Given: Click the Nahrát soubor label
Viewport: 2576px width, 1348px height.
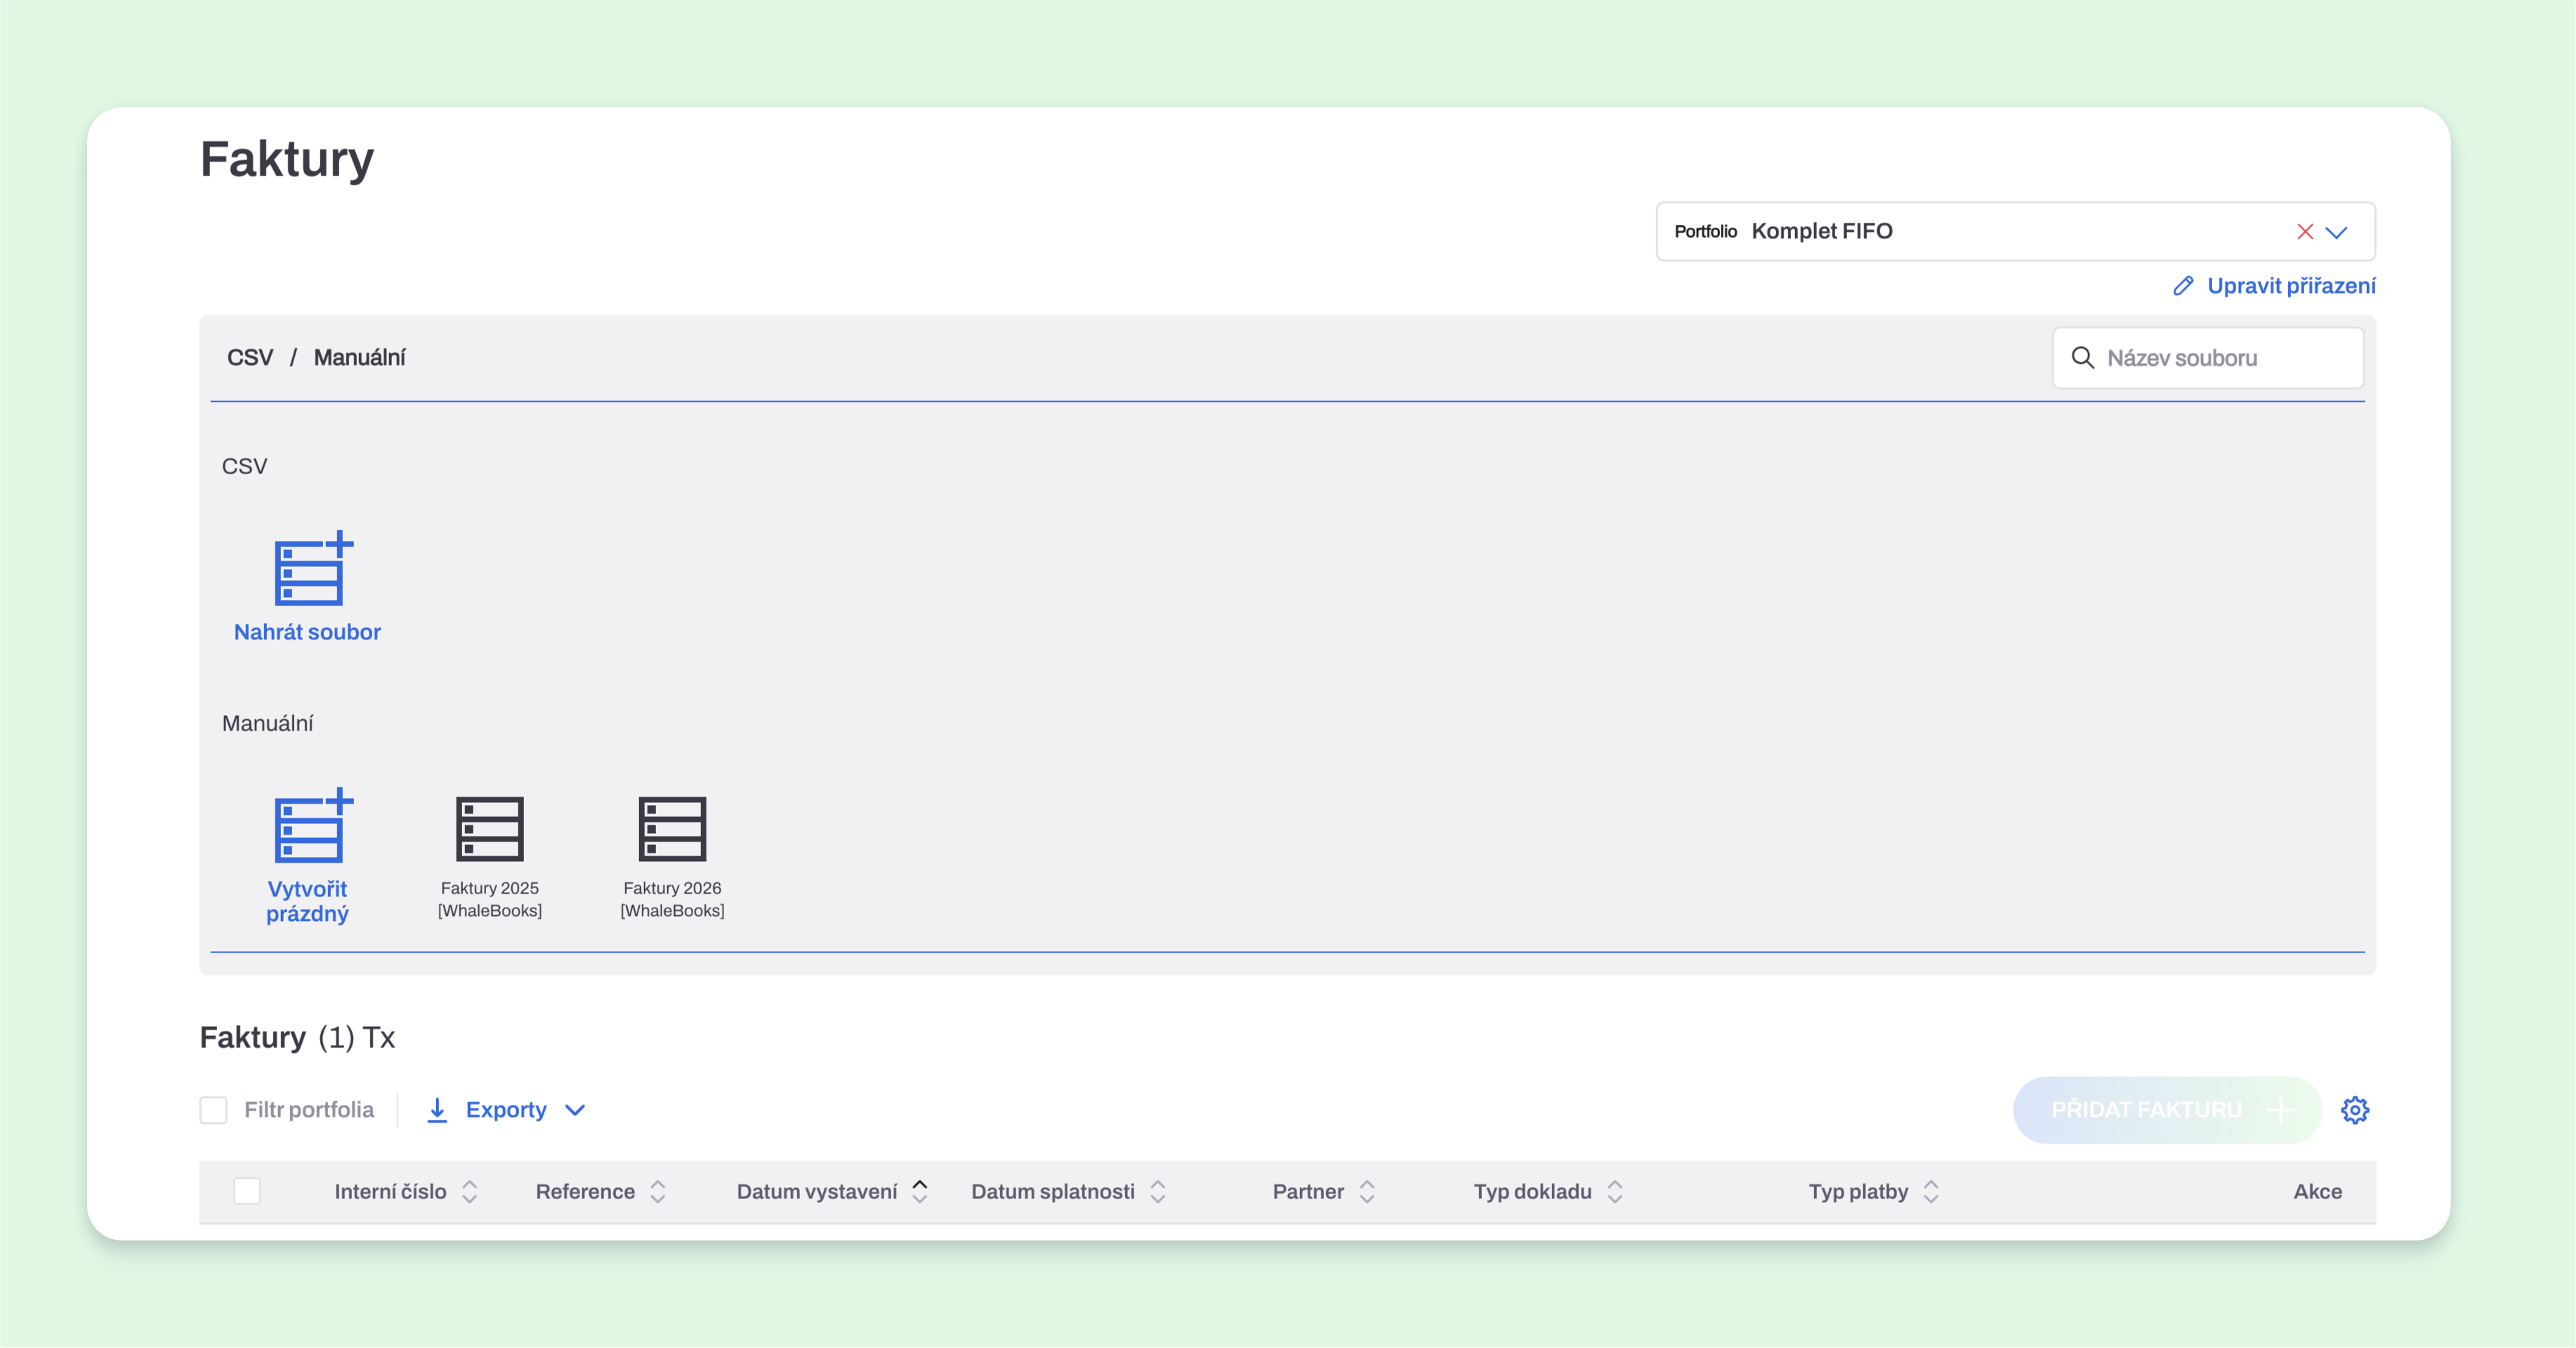Looking at the screenshot, I should coord(307,632).
